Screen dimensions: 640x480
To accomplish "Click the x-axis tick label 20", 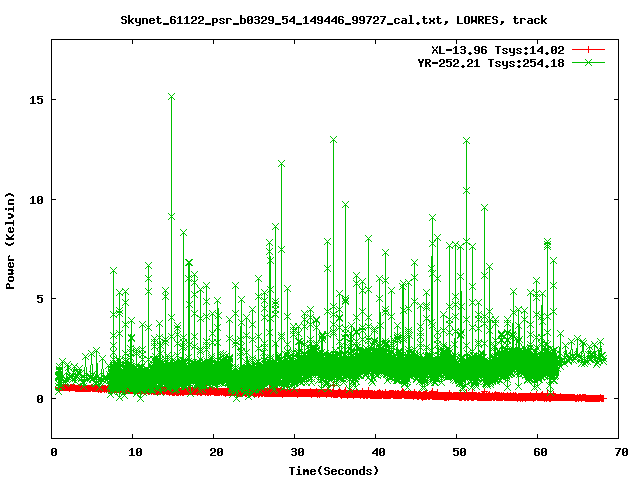I will coord(216,452).
